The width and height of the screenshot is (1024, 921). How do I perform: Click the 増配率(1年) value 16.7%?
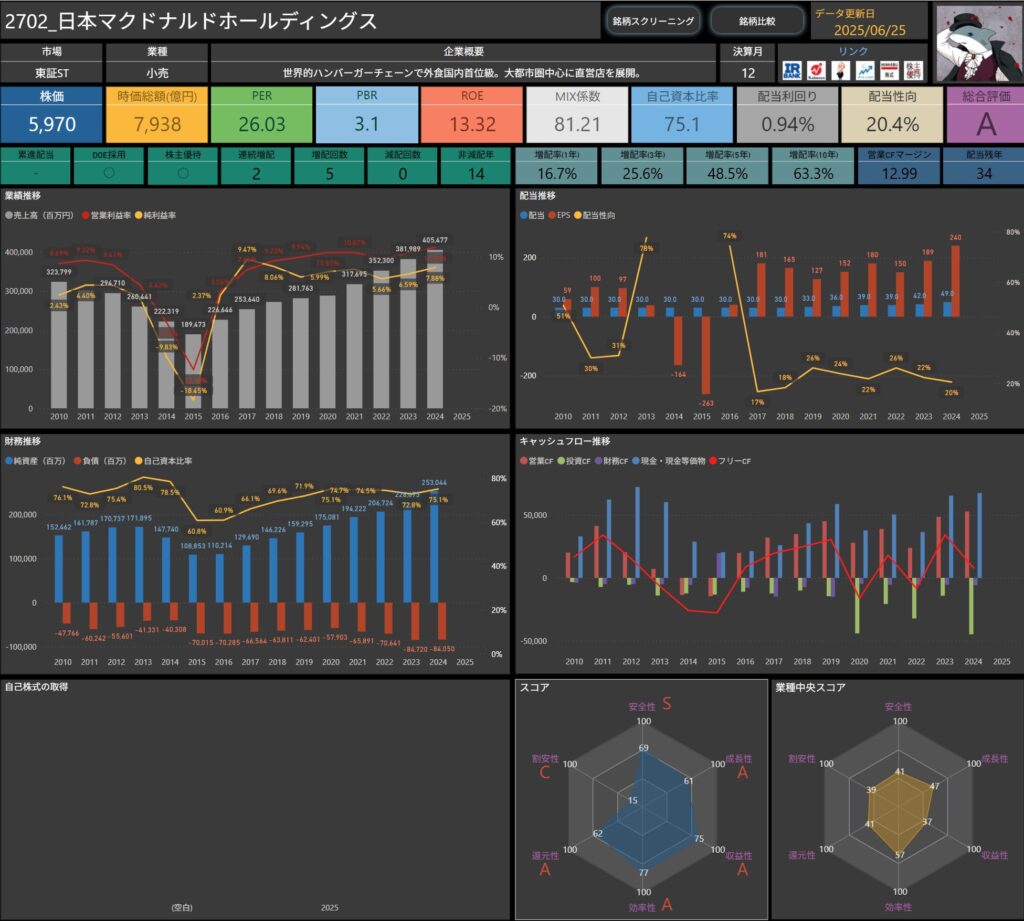coord(557,174)
